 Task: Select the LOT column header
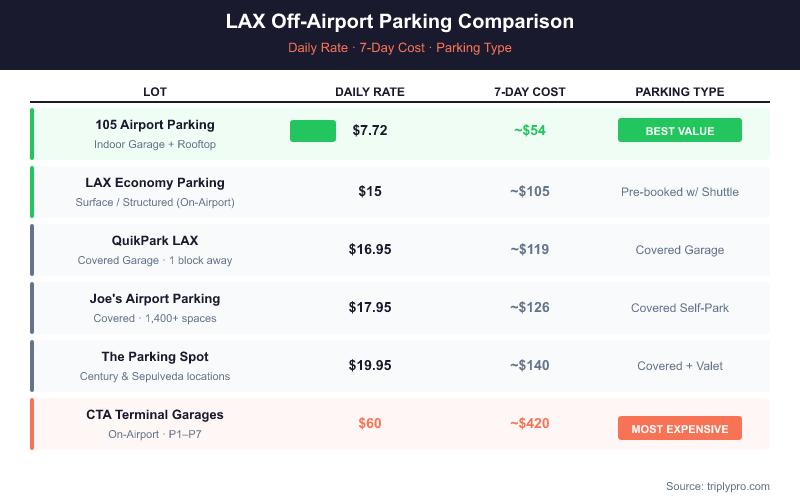[155, 92]
